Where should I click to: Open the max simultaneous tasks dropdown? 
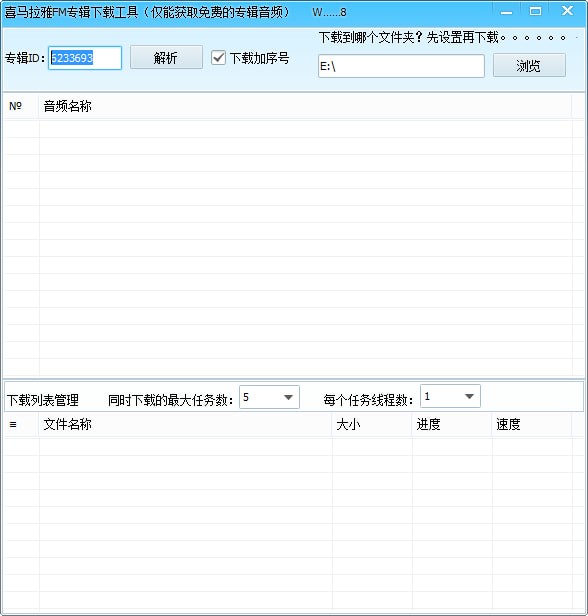(269, 397)
